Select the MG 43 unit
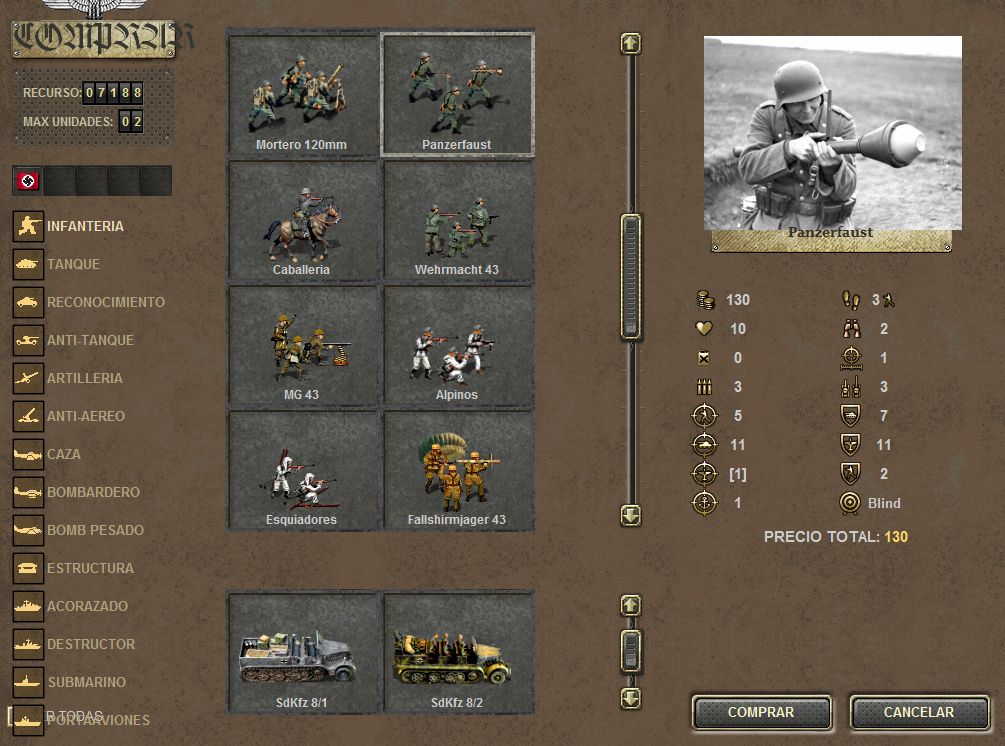Screen dimensions: 1005x746 click(x=302, y=345)
